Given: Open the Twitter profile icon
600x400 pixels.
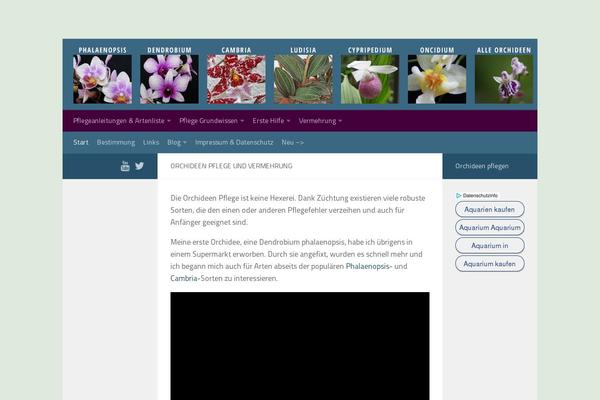Looking at the screenshot, I should pyautogui.click(x=139, y=166).
